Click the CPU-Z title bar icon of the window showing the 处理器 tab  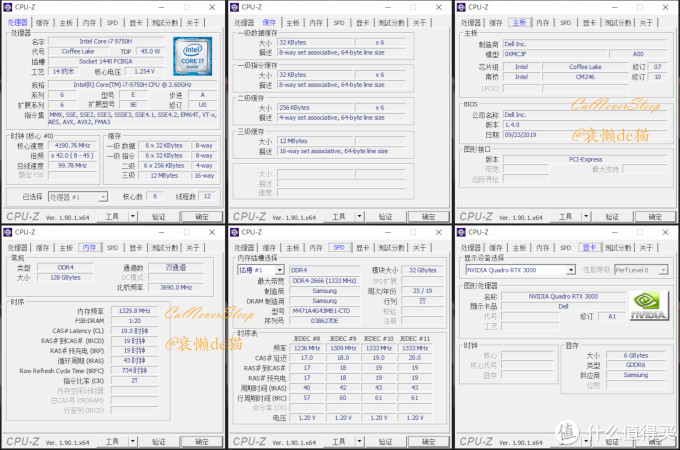coord(8,7)
